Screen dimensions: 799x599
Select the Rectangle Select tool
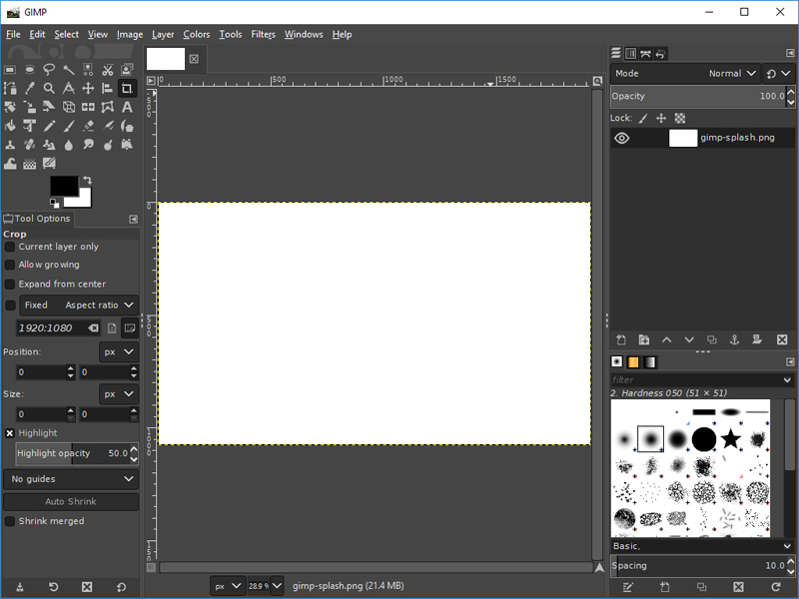point(10,69)
